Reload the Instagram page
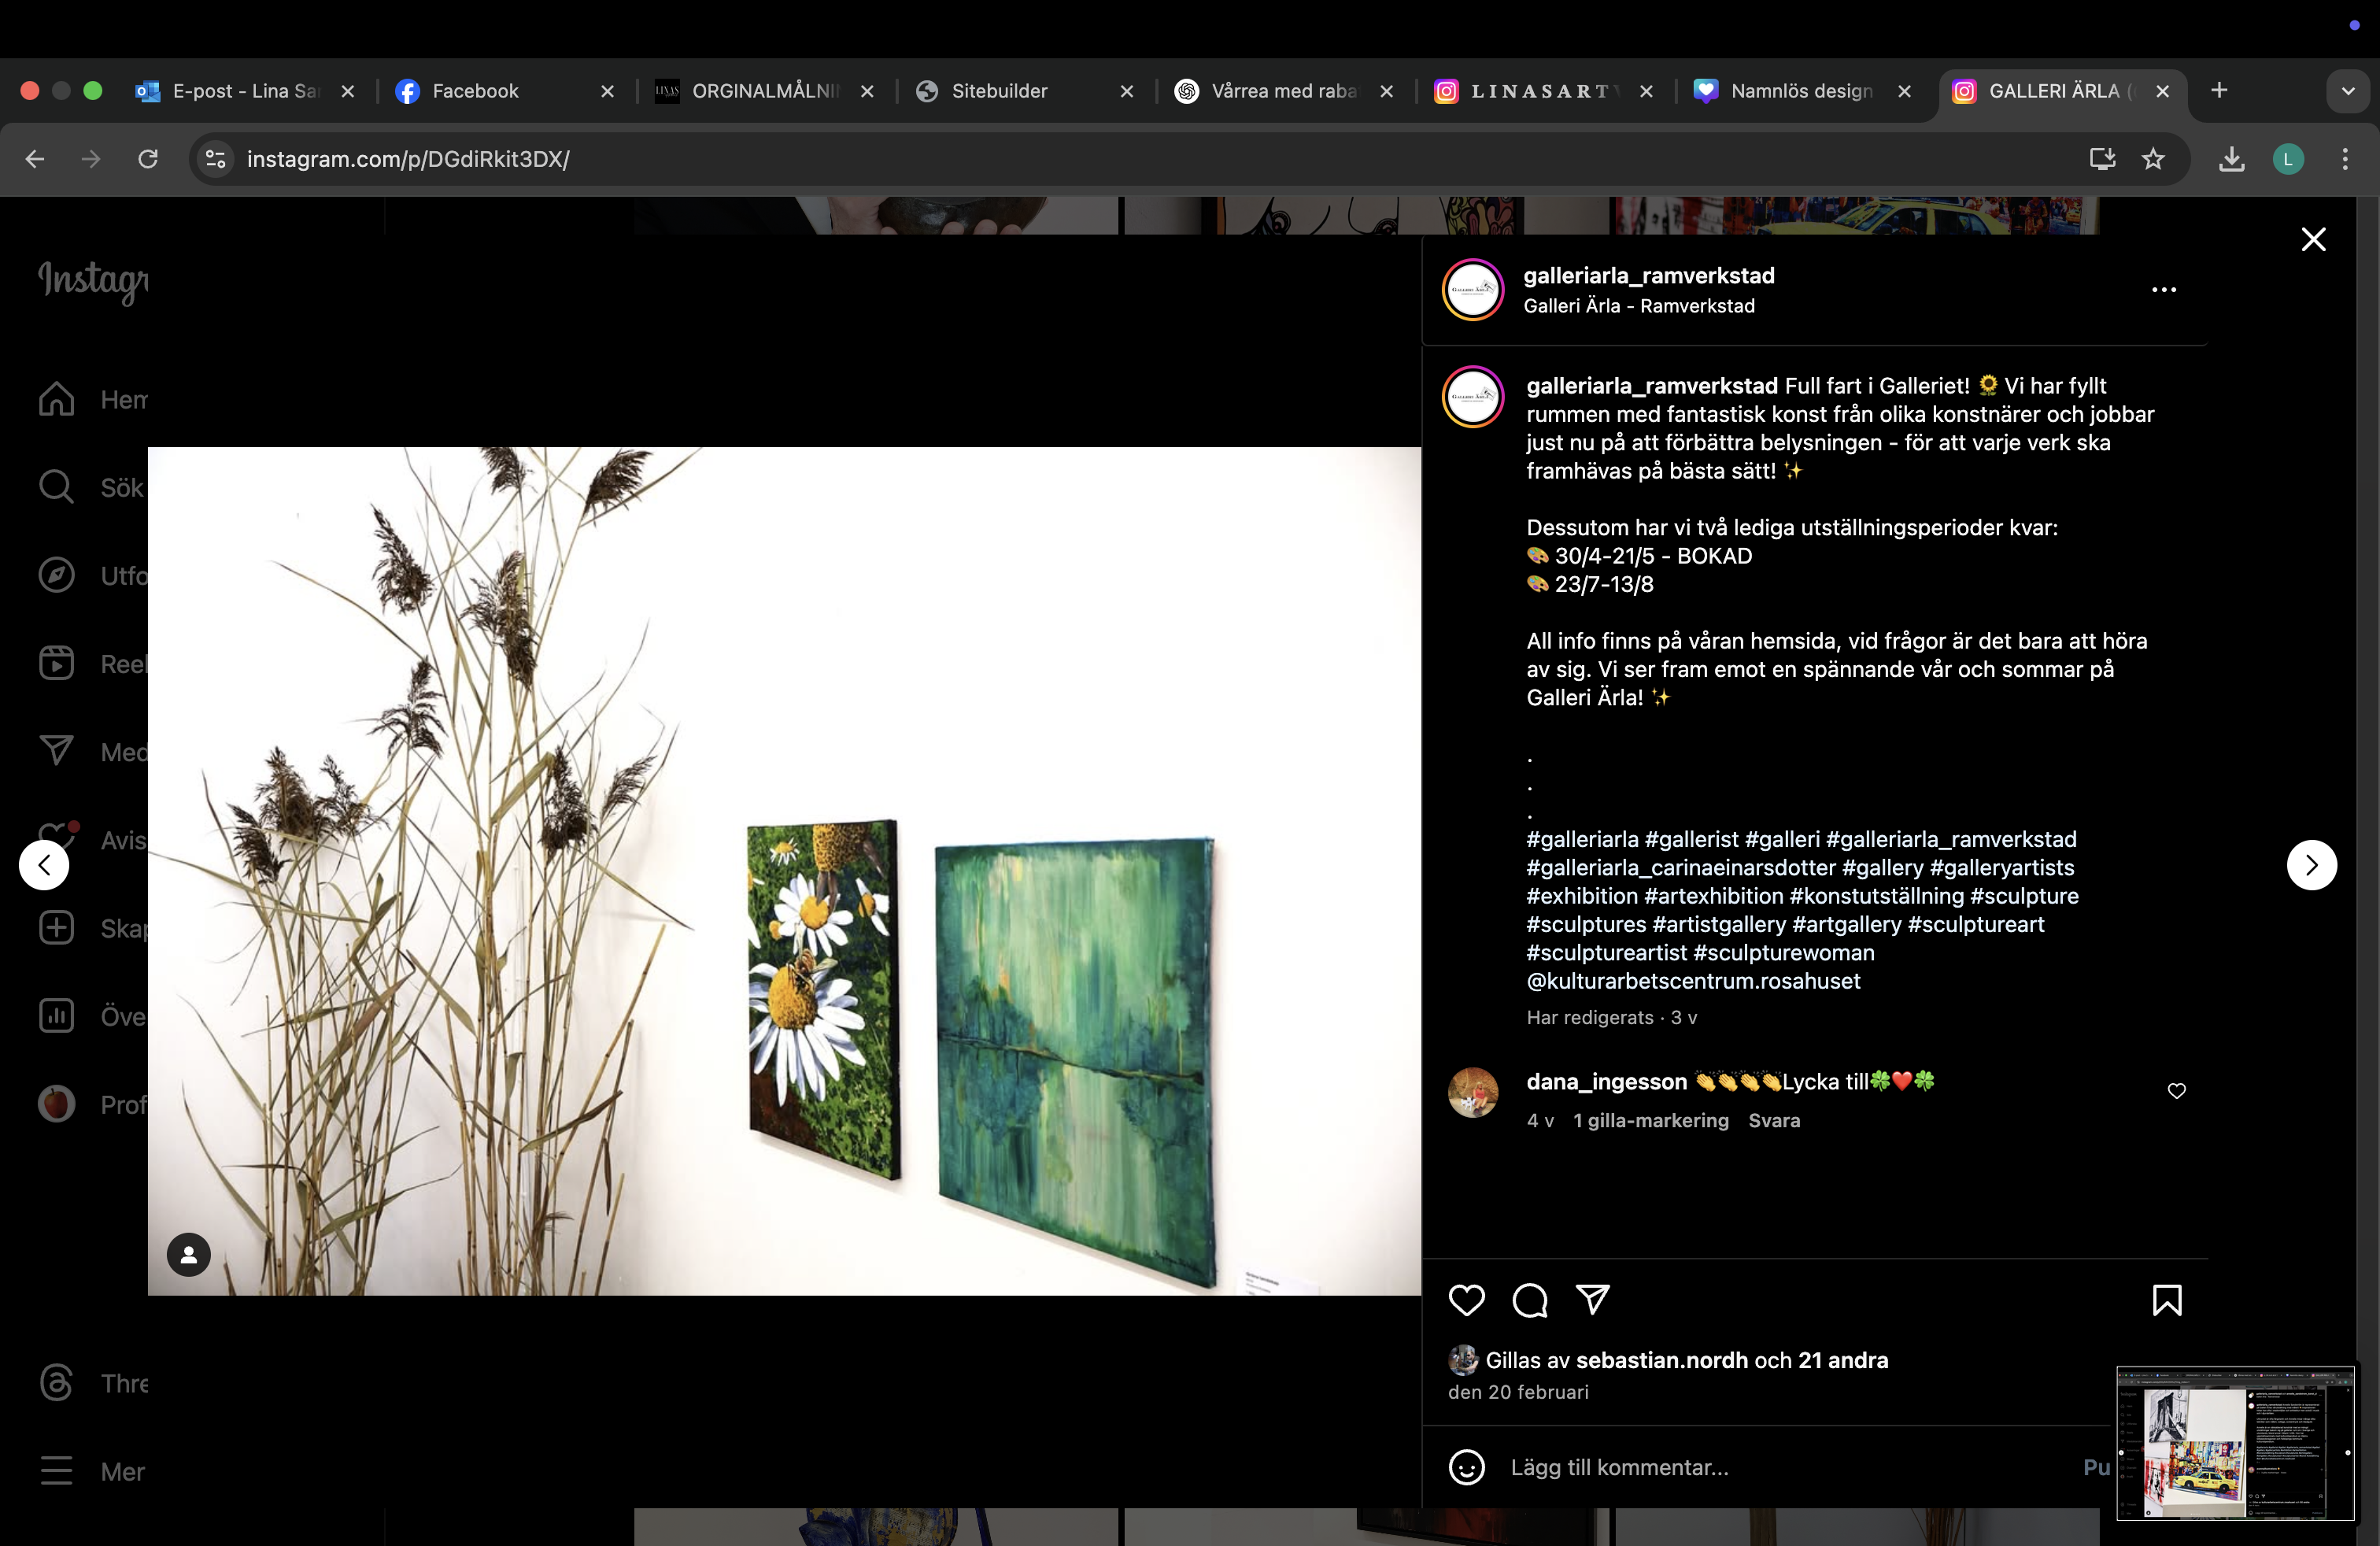The height and width of the screenshot is (1546, 2380). (148, 159)
